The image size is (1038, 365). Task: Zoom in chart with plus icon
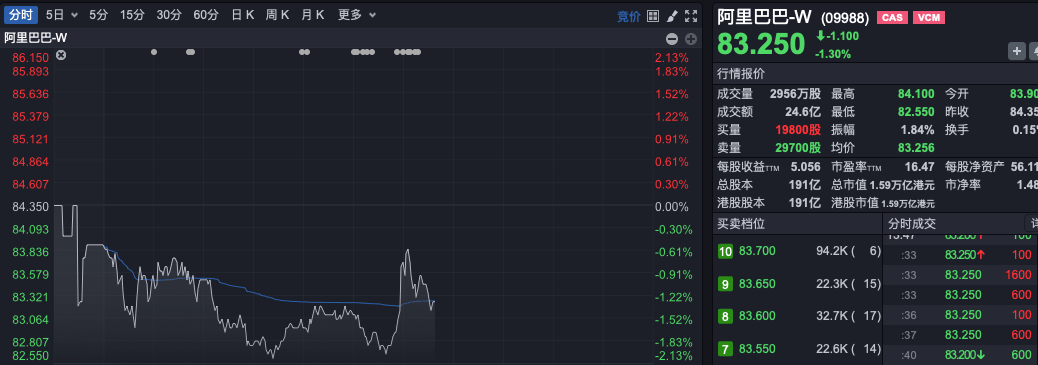690,39
